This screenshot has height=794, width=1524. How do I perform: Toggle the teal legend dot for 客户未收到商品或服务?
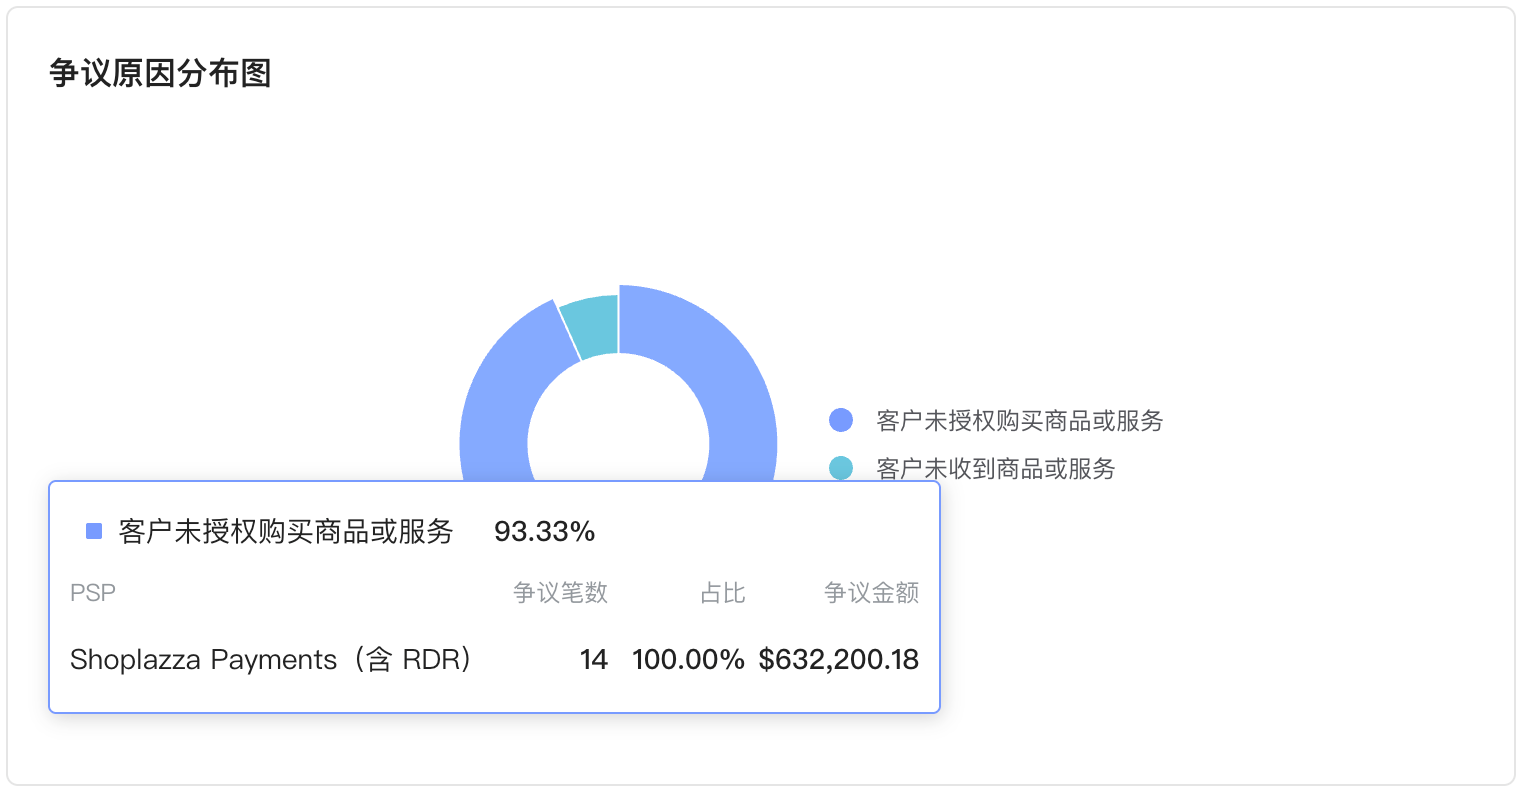841,468
